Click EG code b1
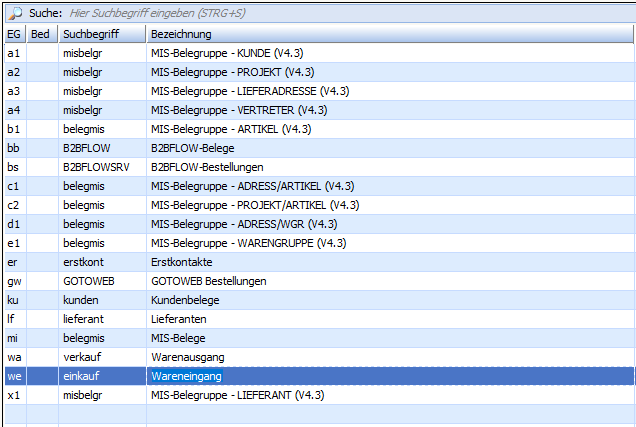The height and width of the screenshot is (427, 636). point(13,129)
